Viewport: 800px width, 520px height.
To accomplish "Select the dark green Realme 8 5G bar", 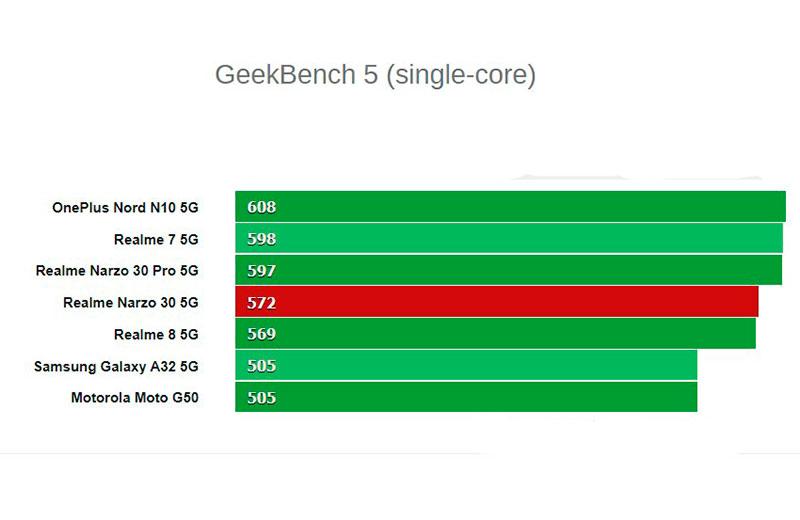I will tap(495, 333).
